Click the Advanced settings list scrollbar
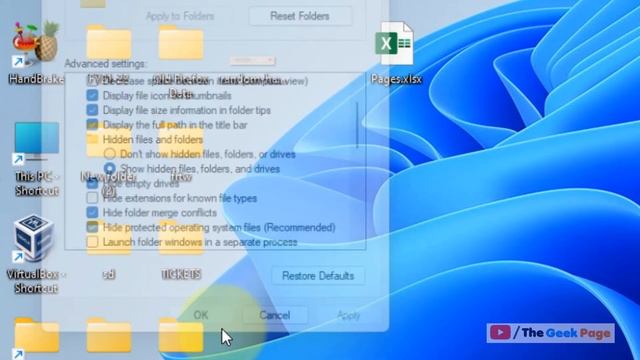Screen dimensions: 640x360 [x=358, y=125]
